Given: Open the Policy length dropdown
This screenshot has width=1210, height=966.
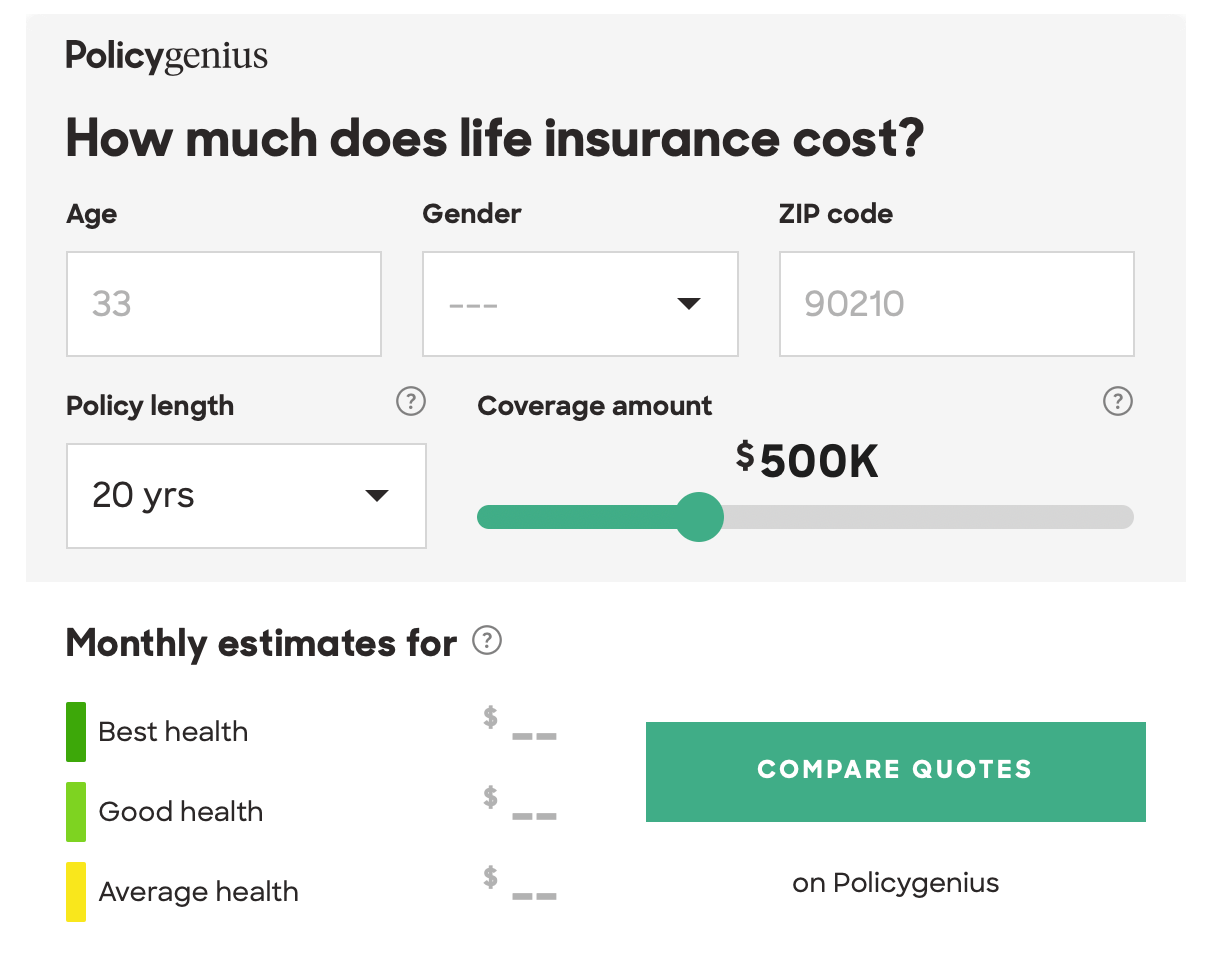Looking at the screenshot, I should [246, 495].
